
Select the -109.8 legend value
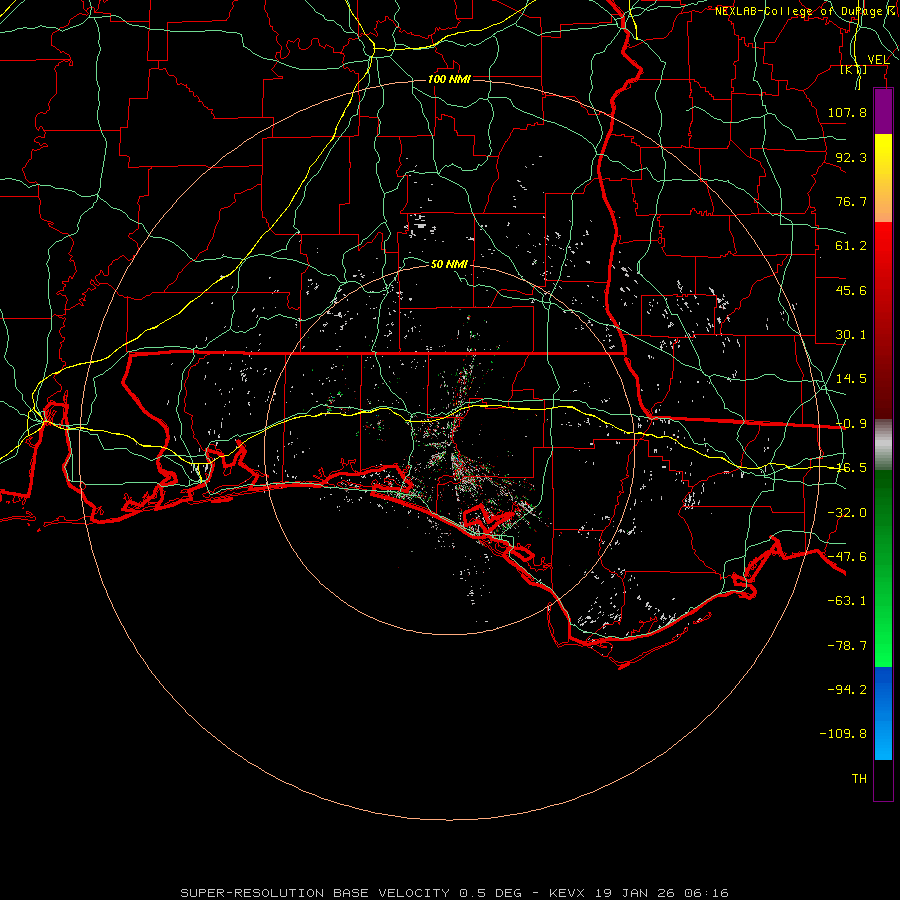tap(843, 734)
